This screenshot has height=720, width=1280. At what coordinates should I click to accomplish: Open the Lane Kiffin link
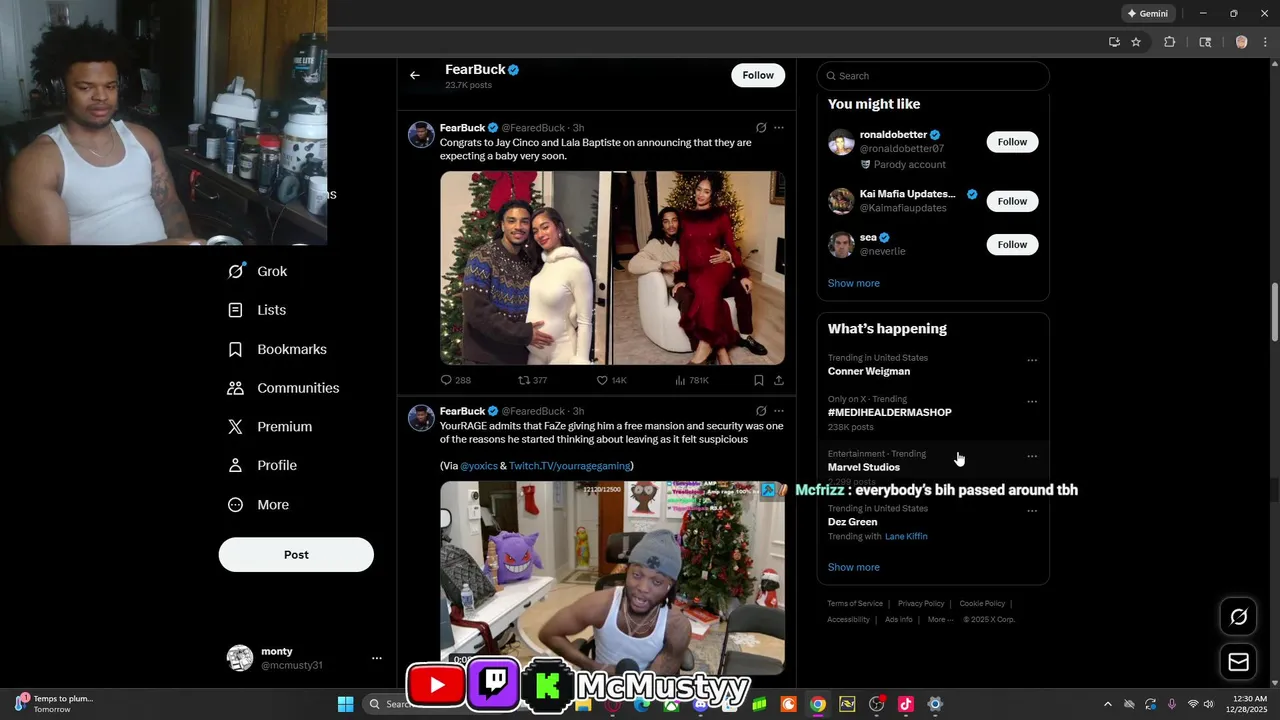[x=906, y=537]
